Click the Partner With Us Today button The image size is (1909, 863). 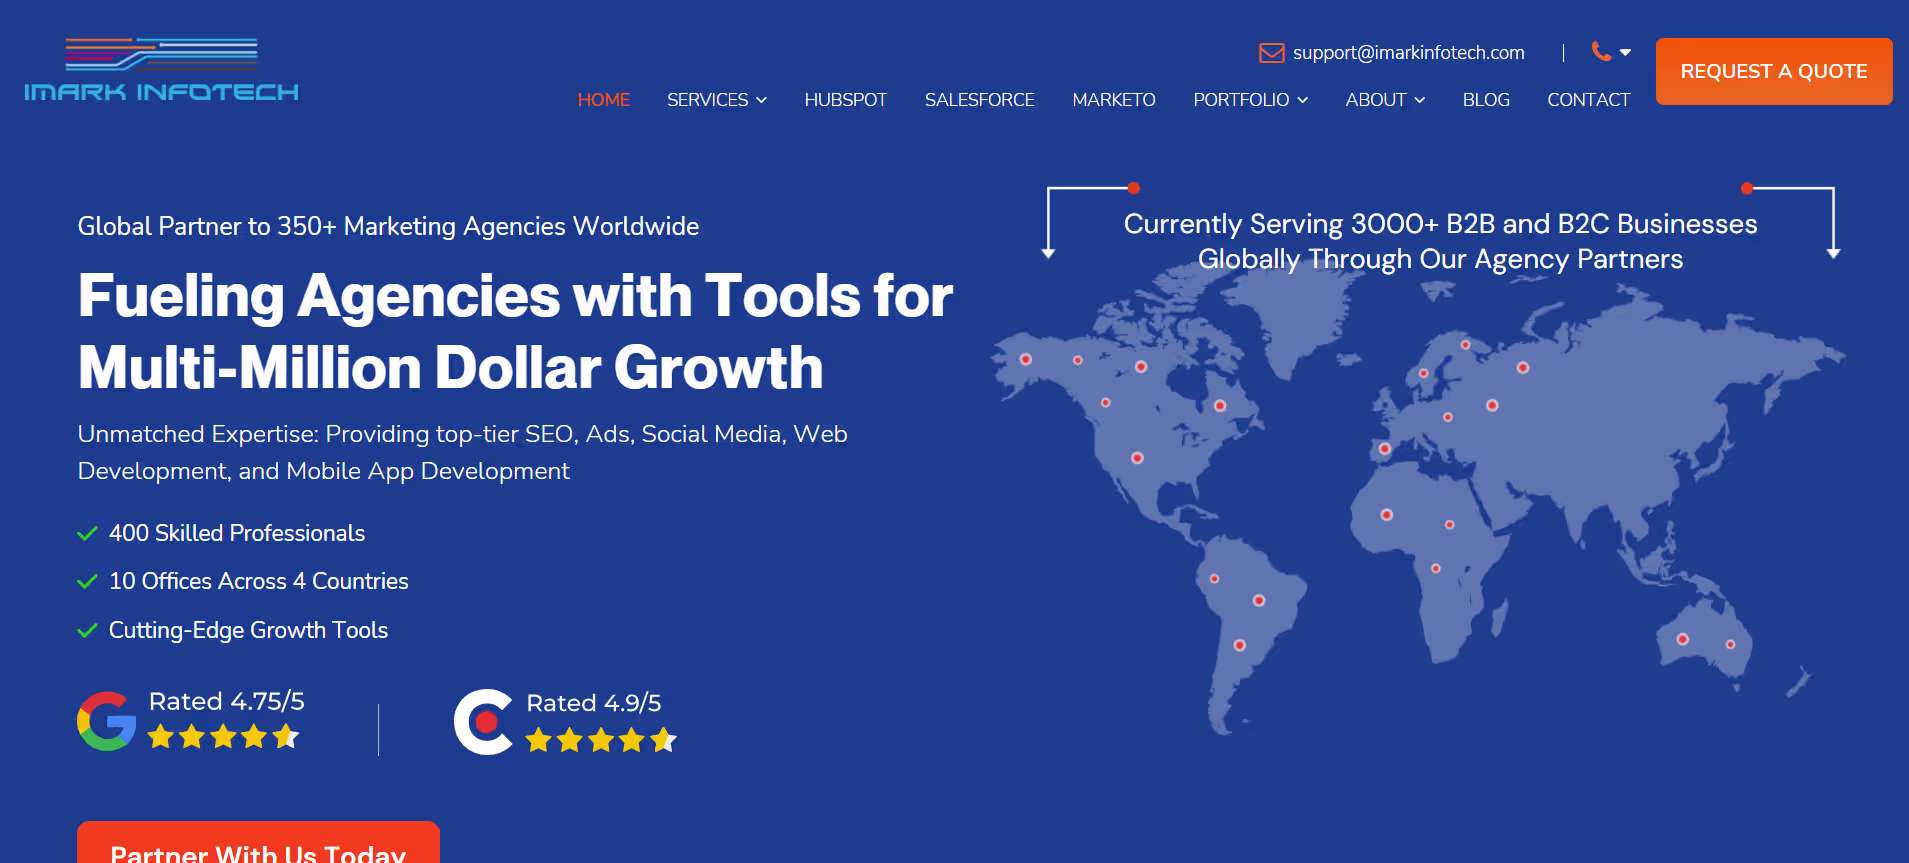point(258,843)
